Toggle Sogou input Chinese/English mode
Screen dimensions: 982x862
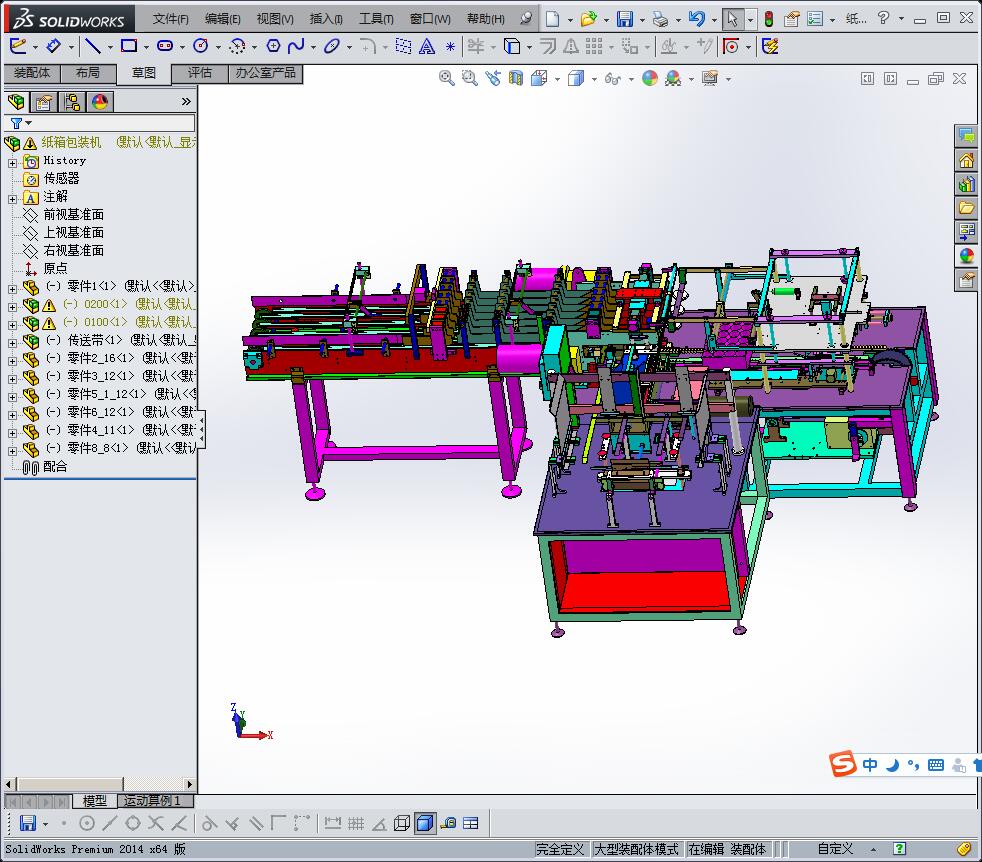(x=870, y=765)
